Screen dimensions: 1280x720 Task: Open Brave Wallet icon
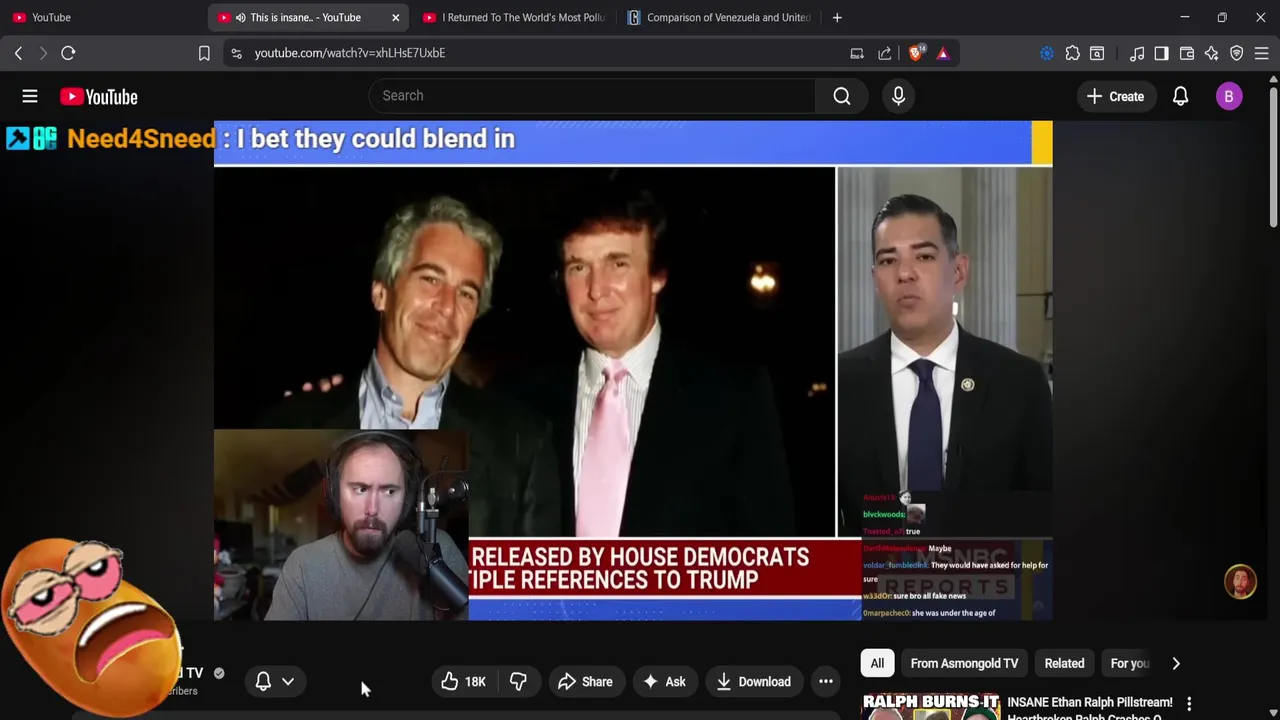(1187, 53)
